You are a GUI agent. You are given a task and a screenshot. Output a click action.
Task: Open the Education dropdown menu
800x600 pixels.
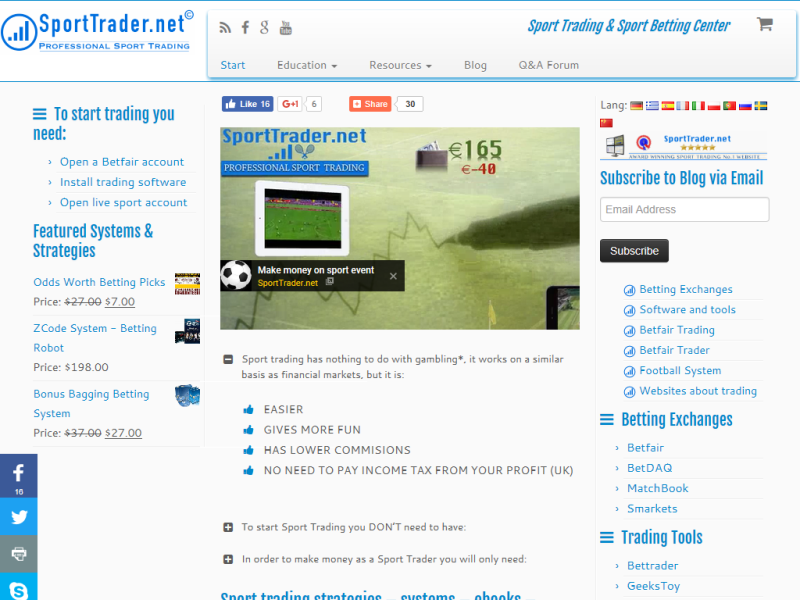pos(307,65)
